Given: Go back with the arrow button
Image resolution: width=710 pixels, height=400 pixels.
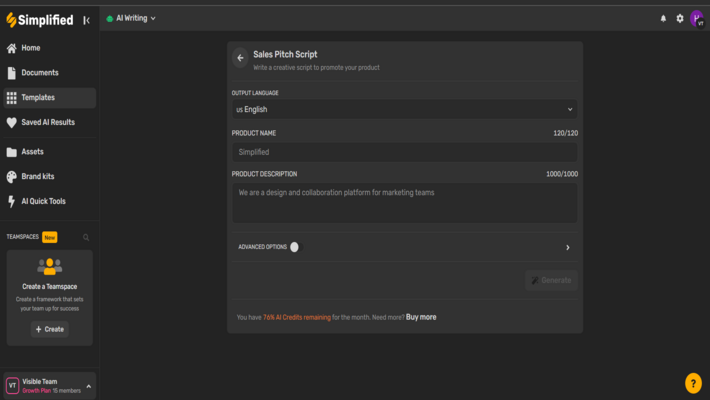Looking at the screenshot, I should tap(240, 58).
